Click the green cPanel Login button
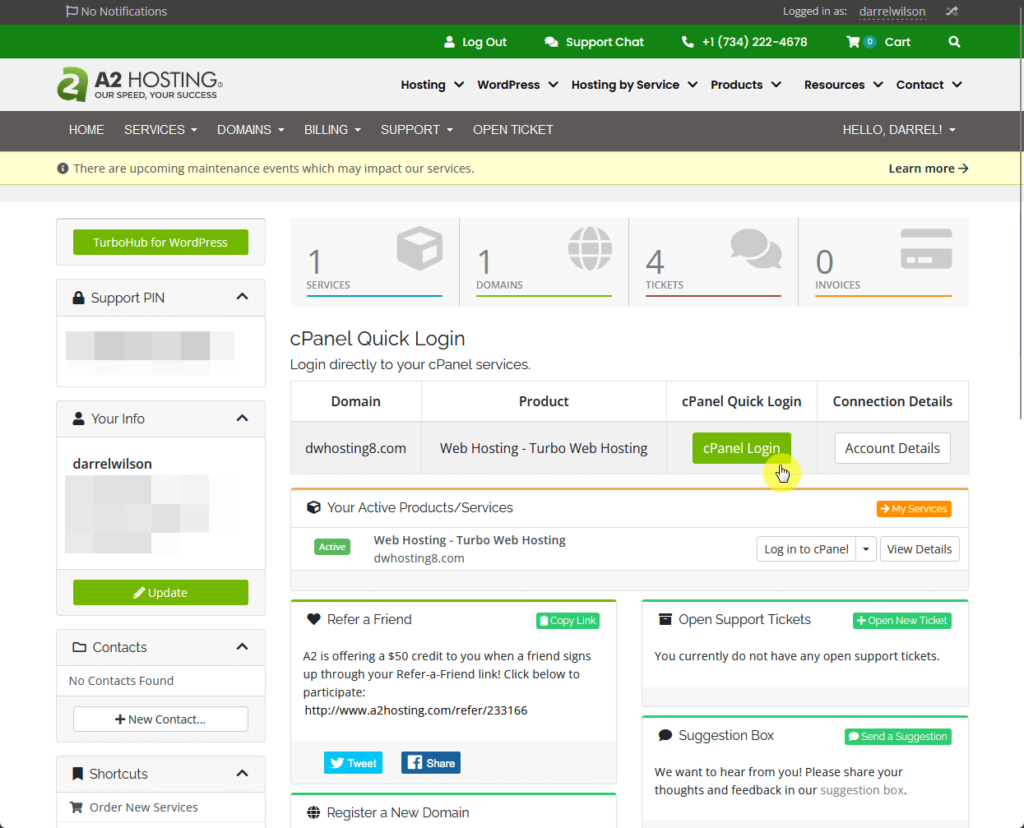 point(741,449)
